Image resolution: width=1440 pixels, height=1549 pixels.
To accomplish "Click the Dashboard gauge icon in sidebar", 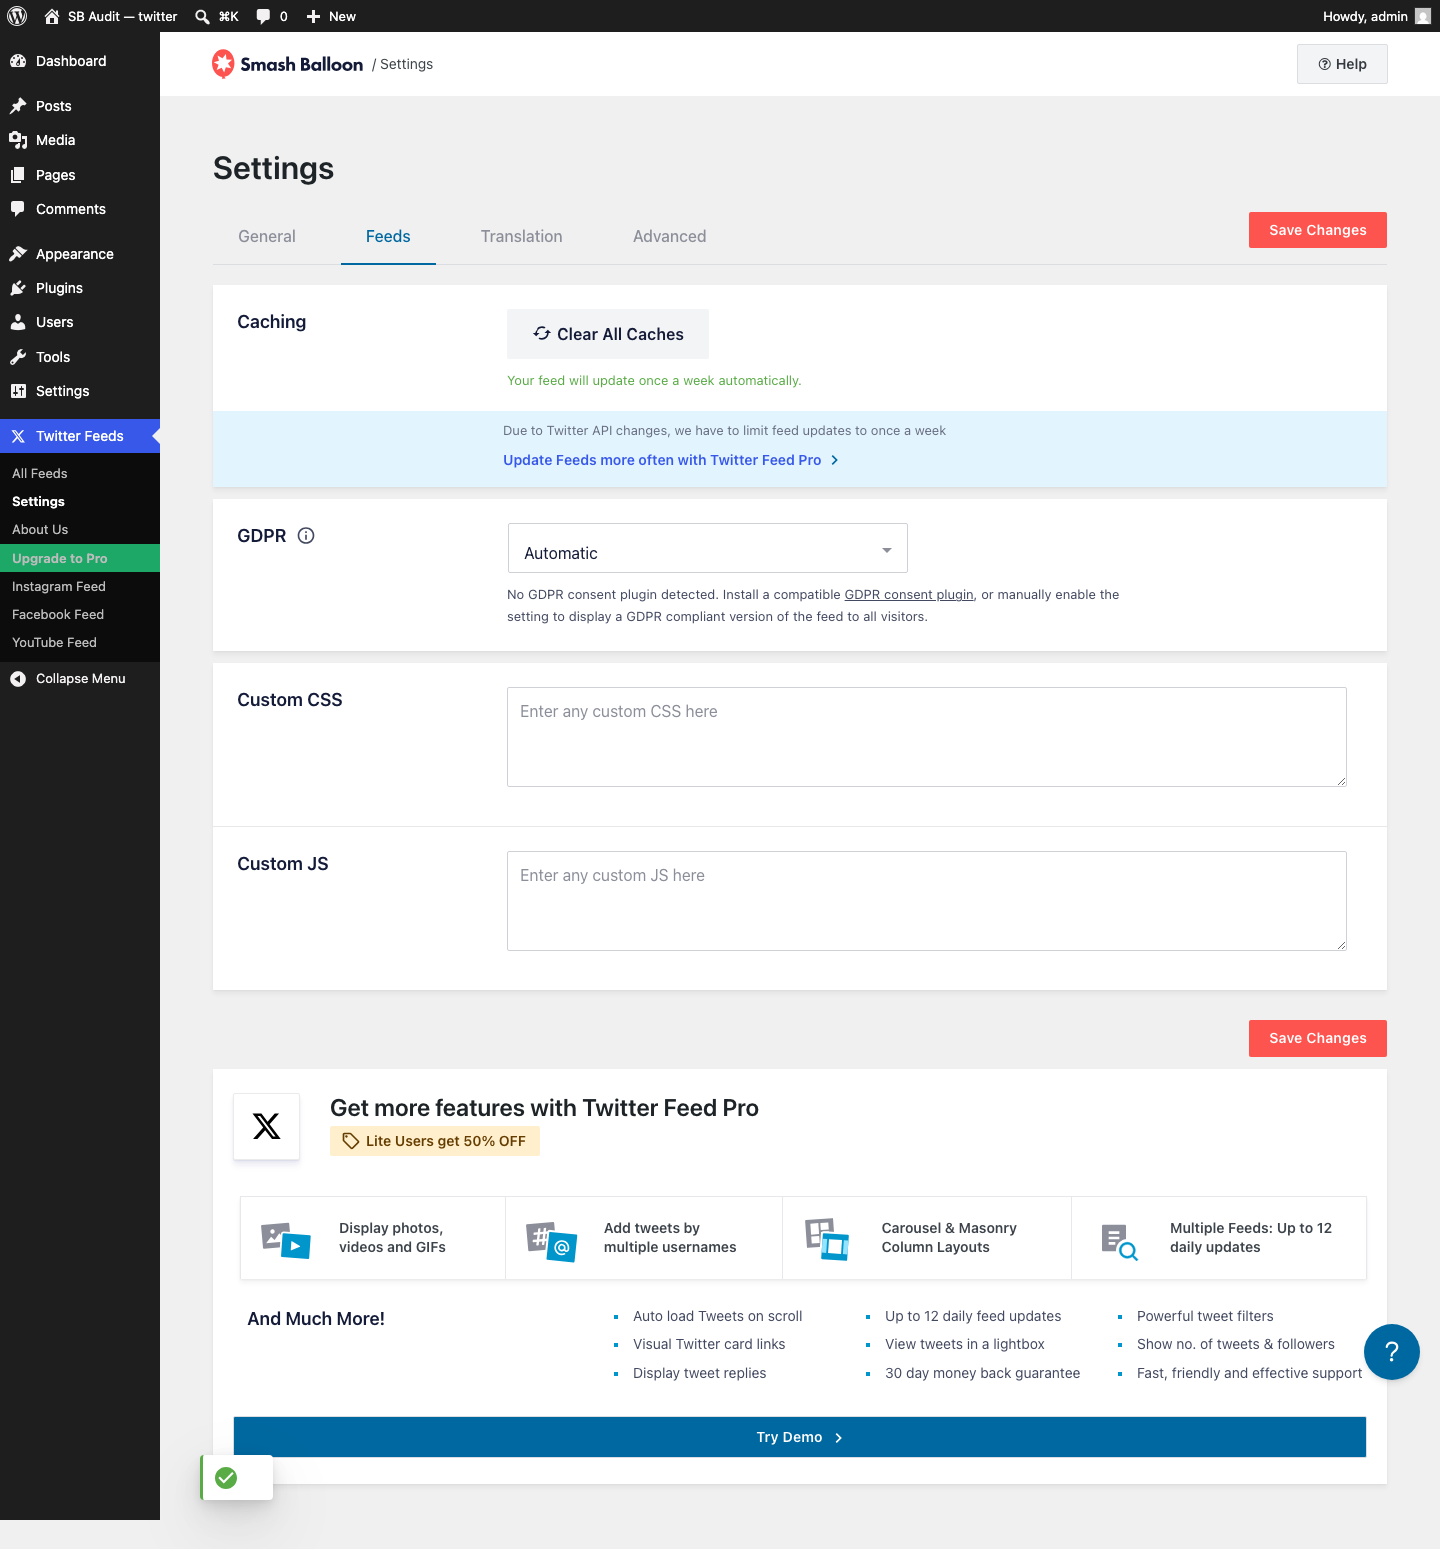I will pos(18,61).
